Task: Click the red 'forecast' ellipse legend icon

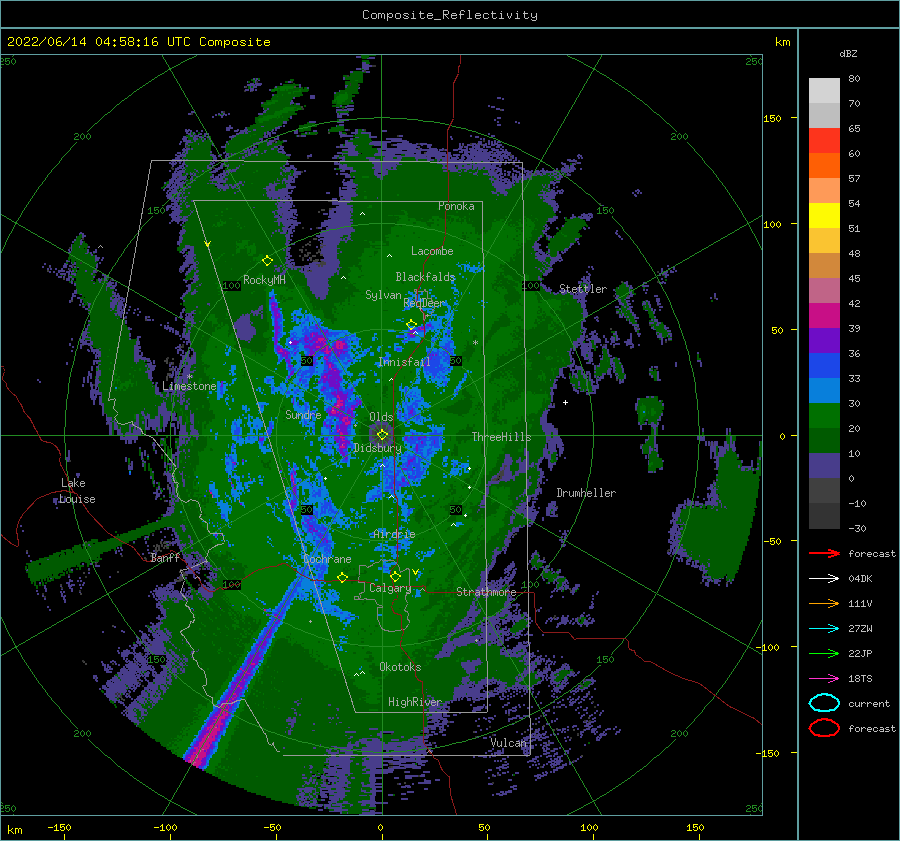Action: coord(824,728)
